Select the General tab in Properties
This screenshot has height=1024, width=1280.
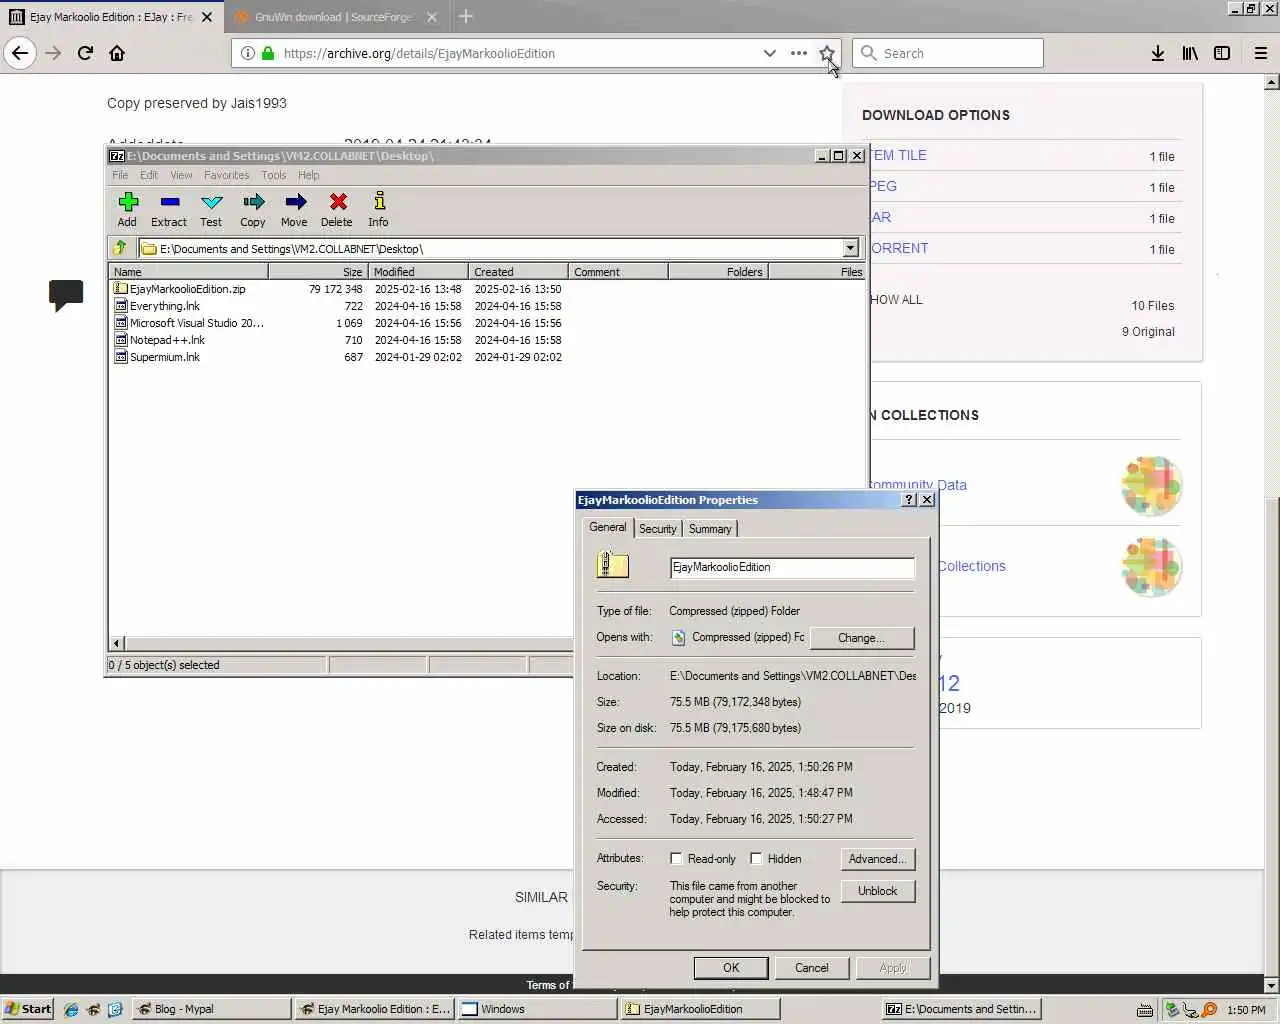(x=608, y=527)
